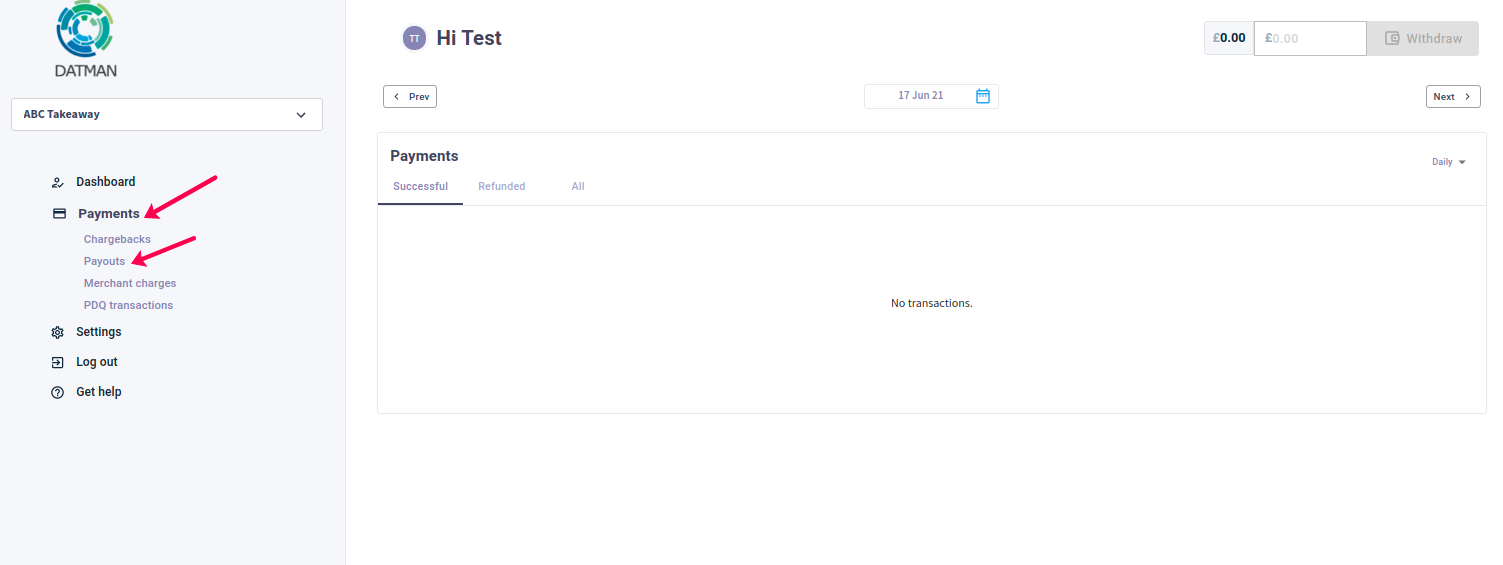Select the All payments tab
The width and height of the screenshot is (1503, 565).
pyautogui.click(x=577, y=187)
